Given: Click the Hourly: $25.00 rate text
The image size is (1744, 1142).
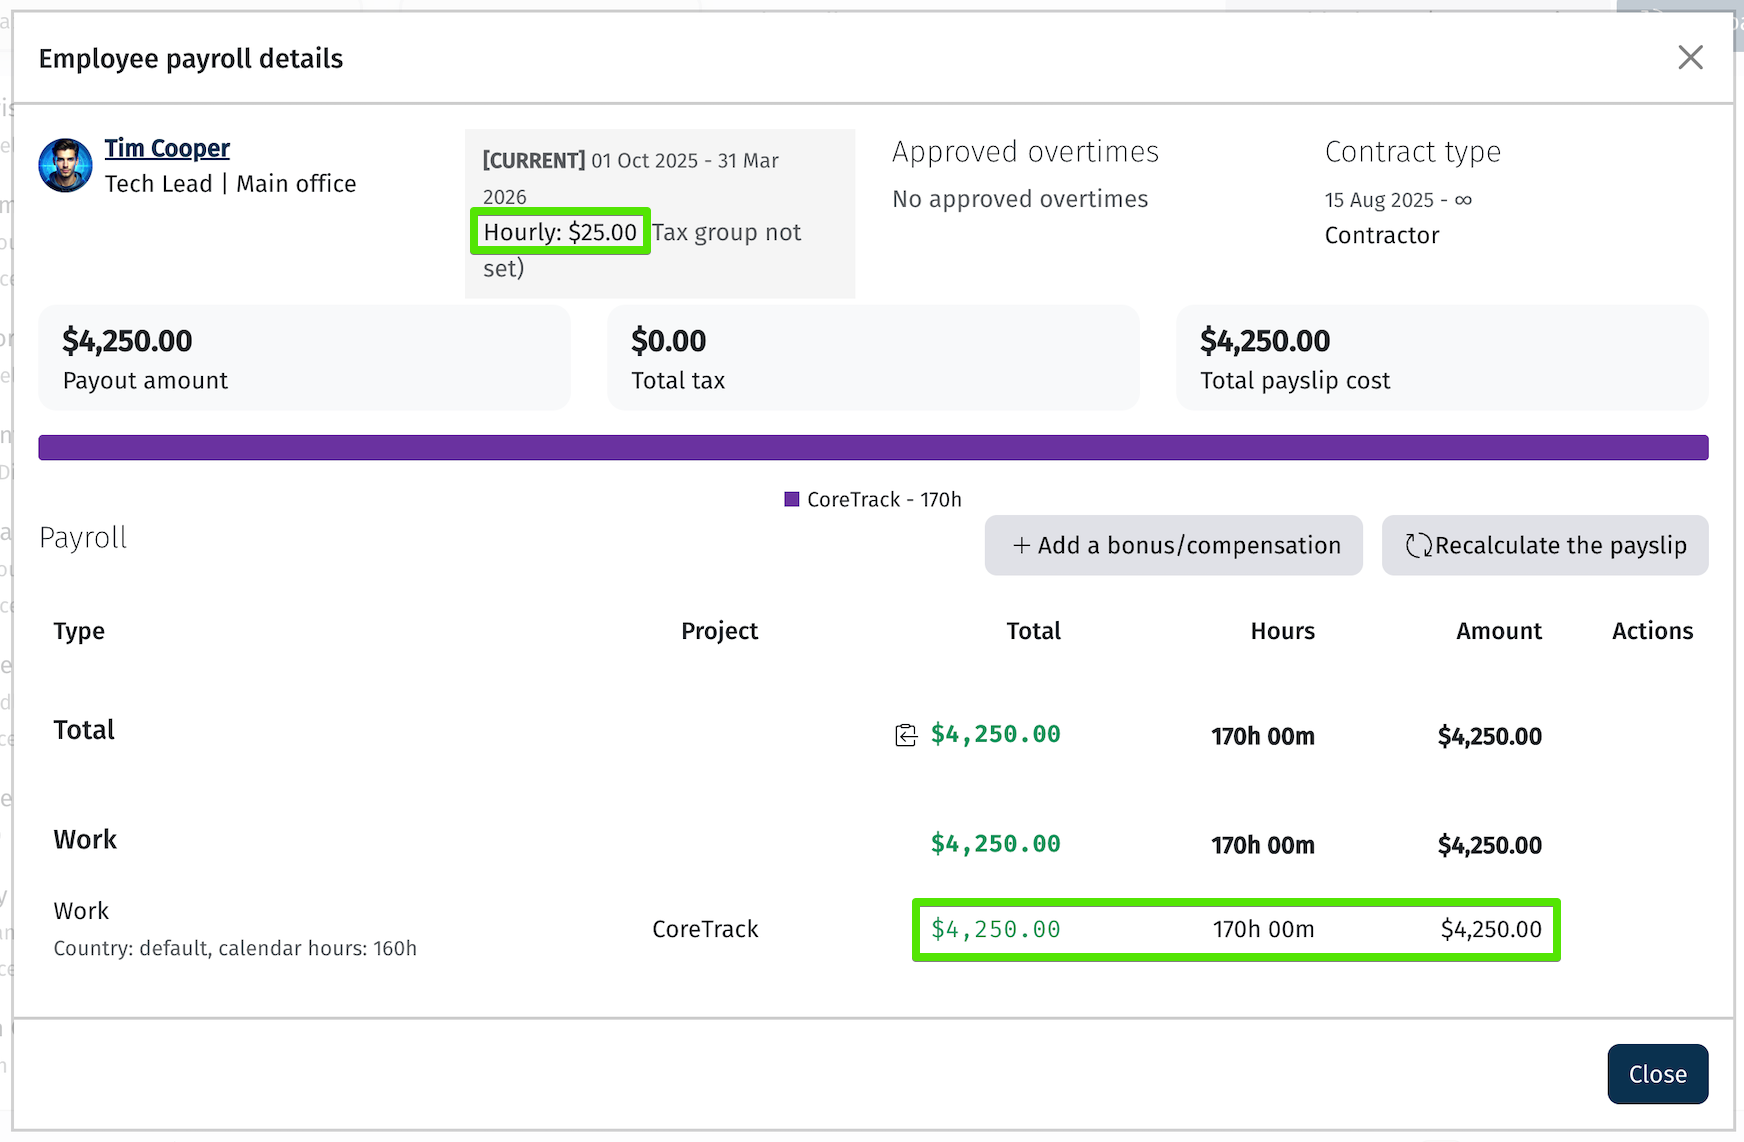Looking at the screenshot, I should point(560,232).
